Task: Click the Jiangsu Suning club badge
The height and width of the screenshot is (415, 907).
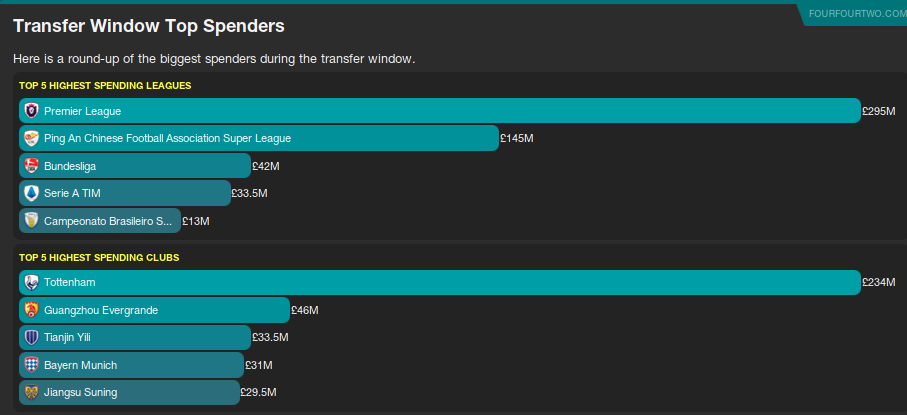Action: click(x=31, y=392)
